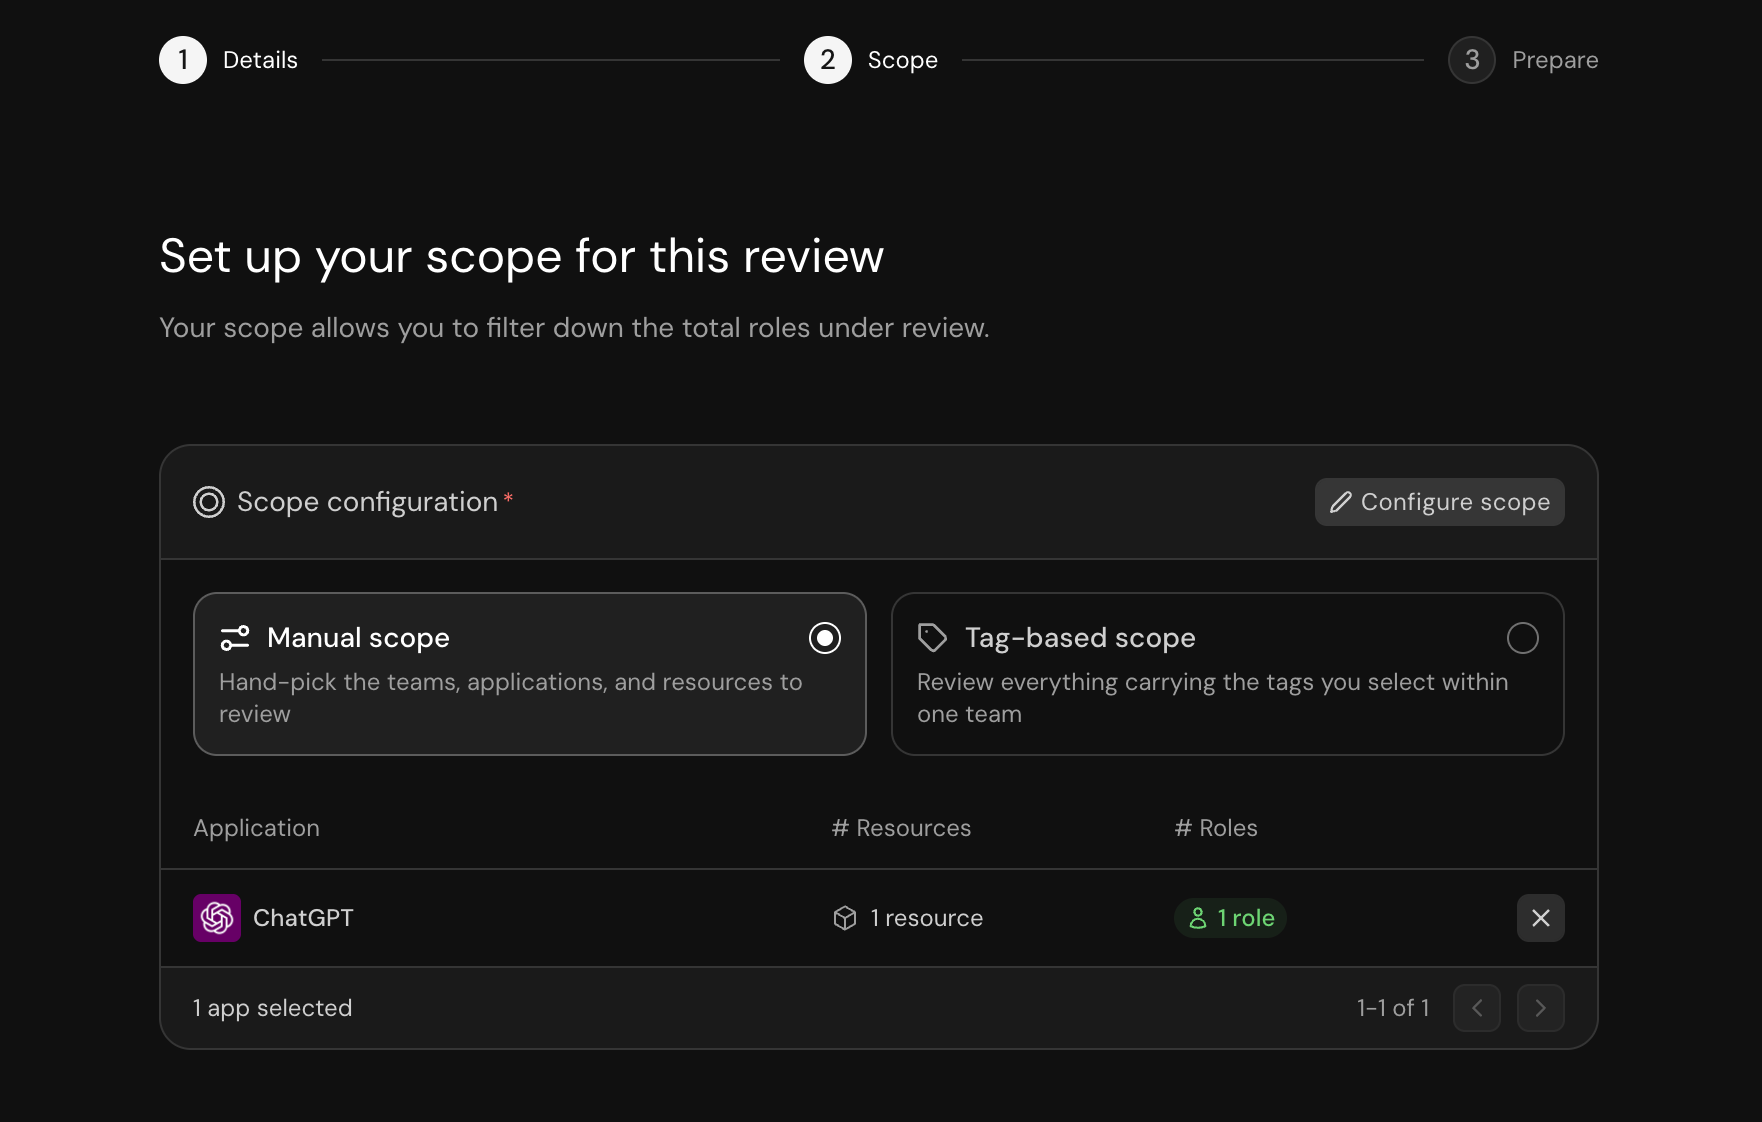Click the 1–1 of 1 pagination text
1762x1122 pixels.
click(1393, 1008)
